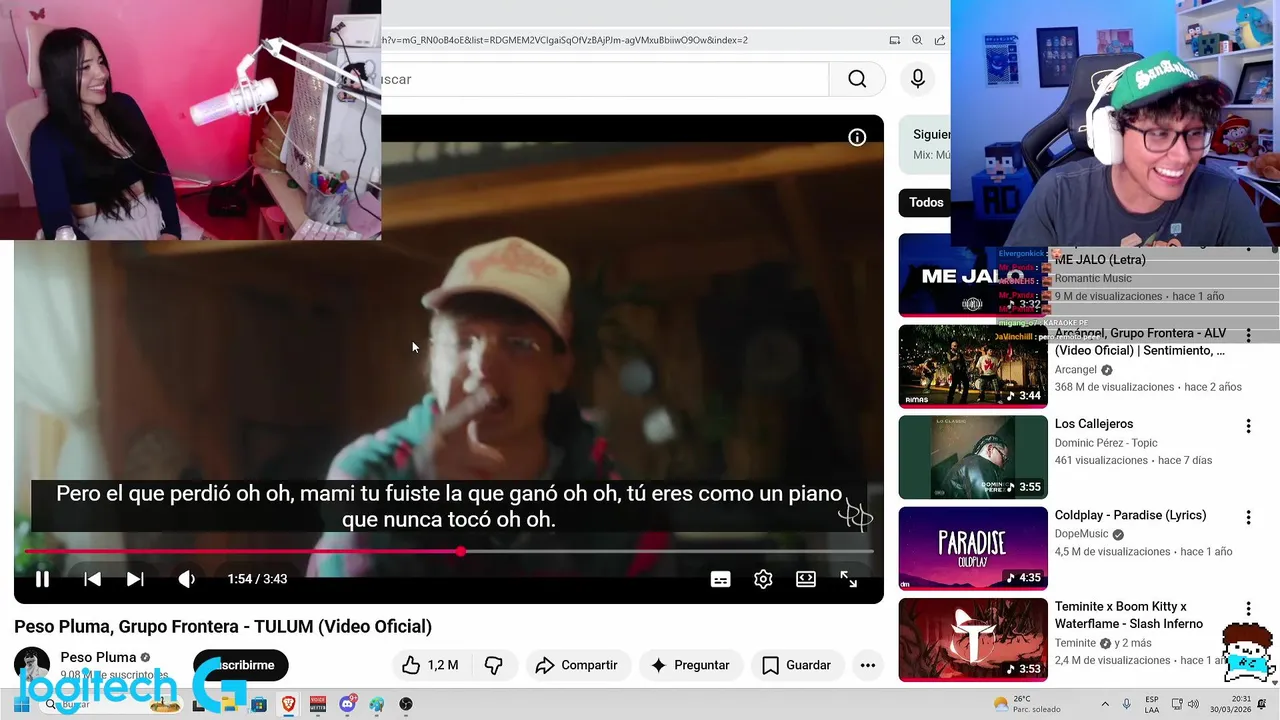Viewport: 1280px width, 720px height.
Task: Open the info card icon on video
Action: [857, 138]
